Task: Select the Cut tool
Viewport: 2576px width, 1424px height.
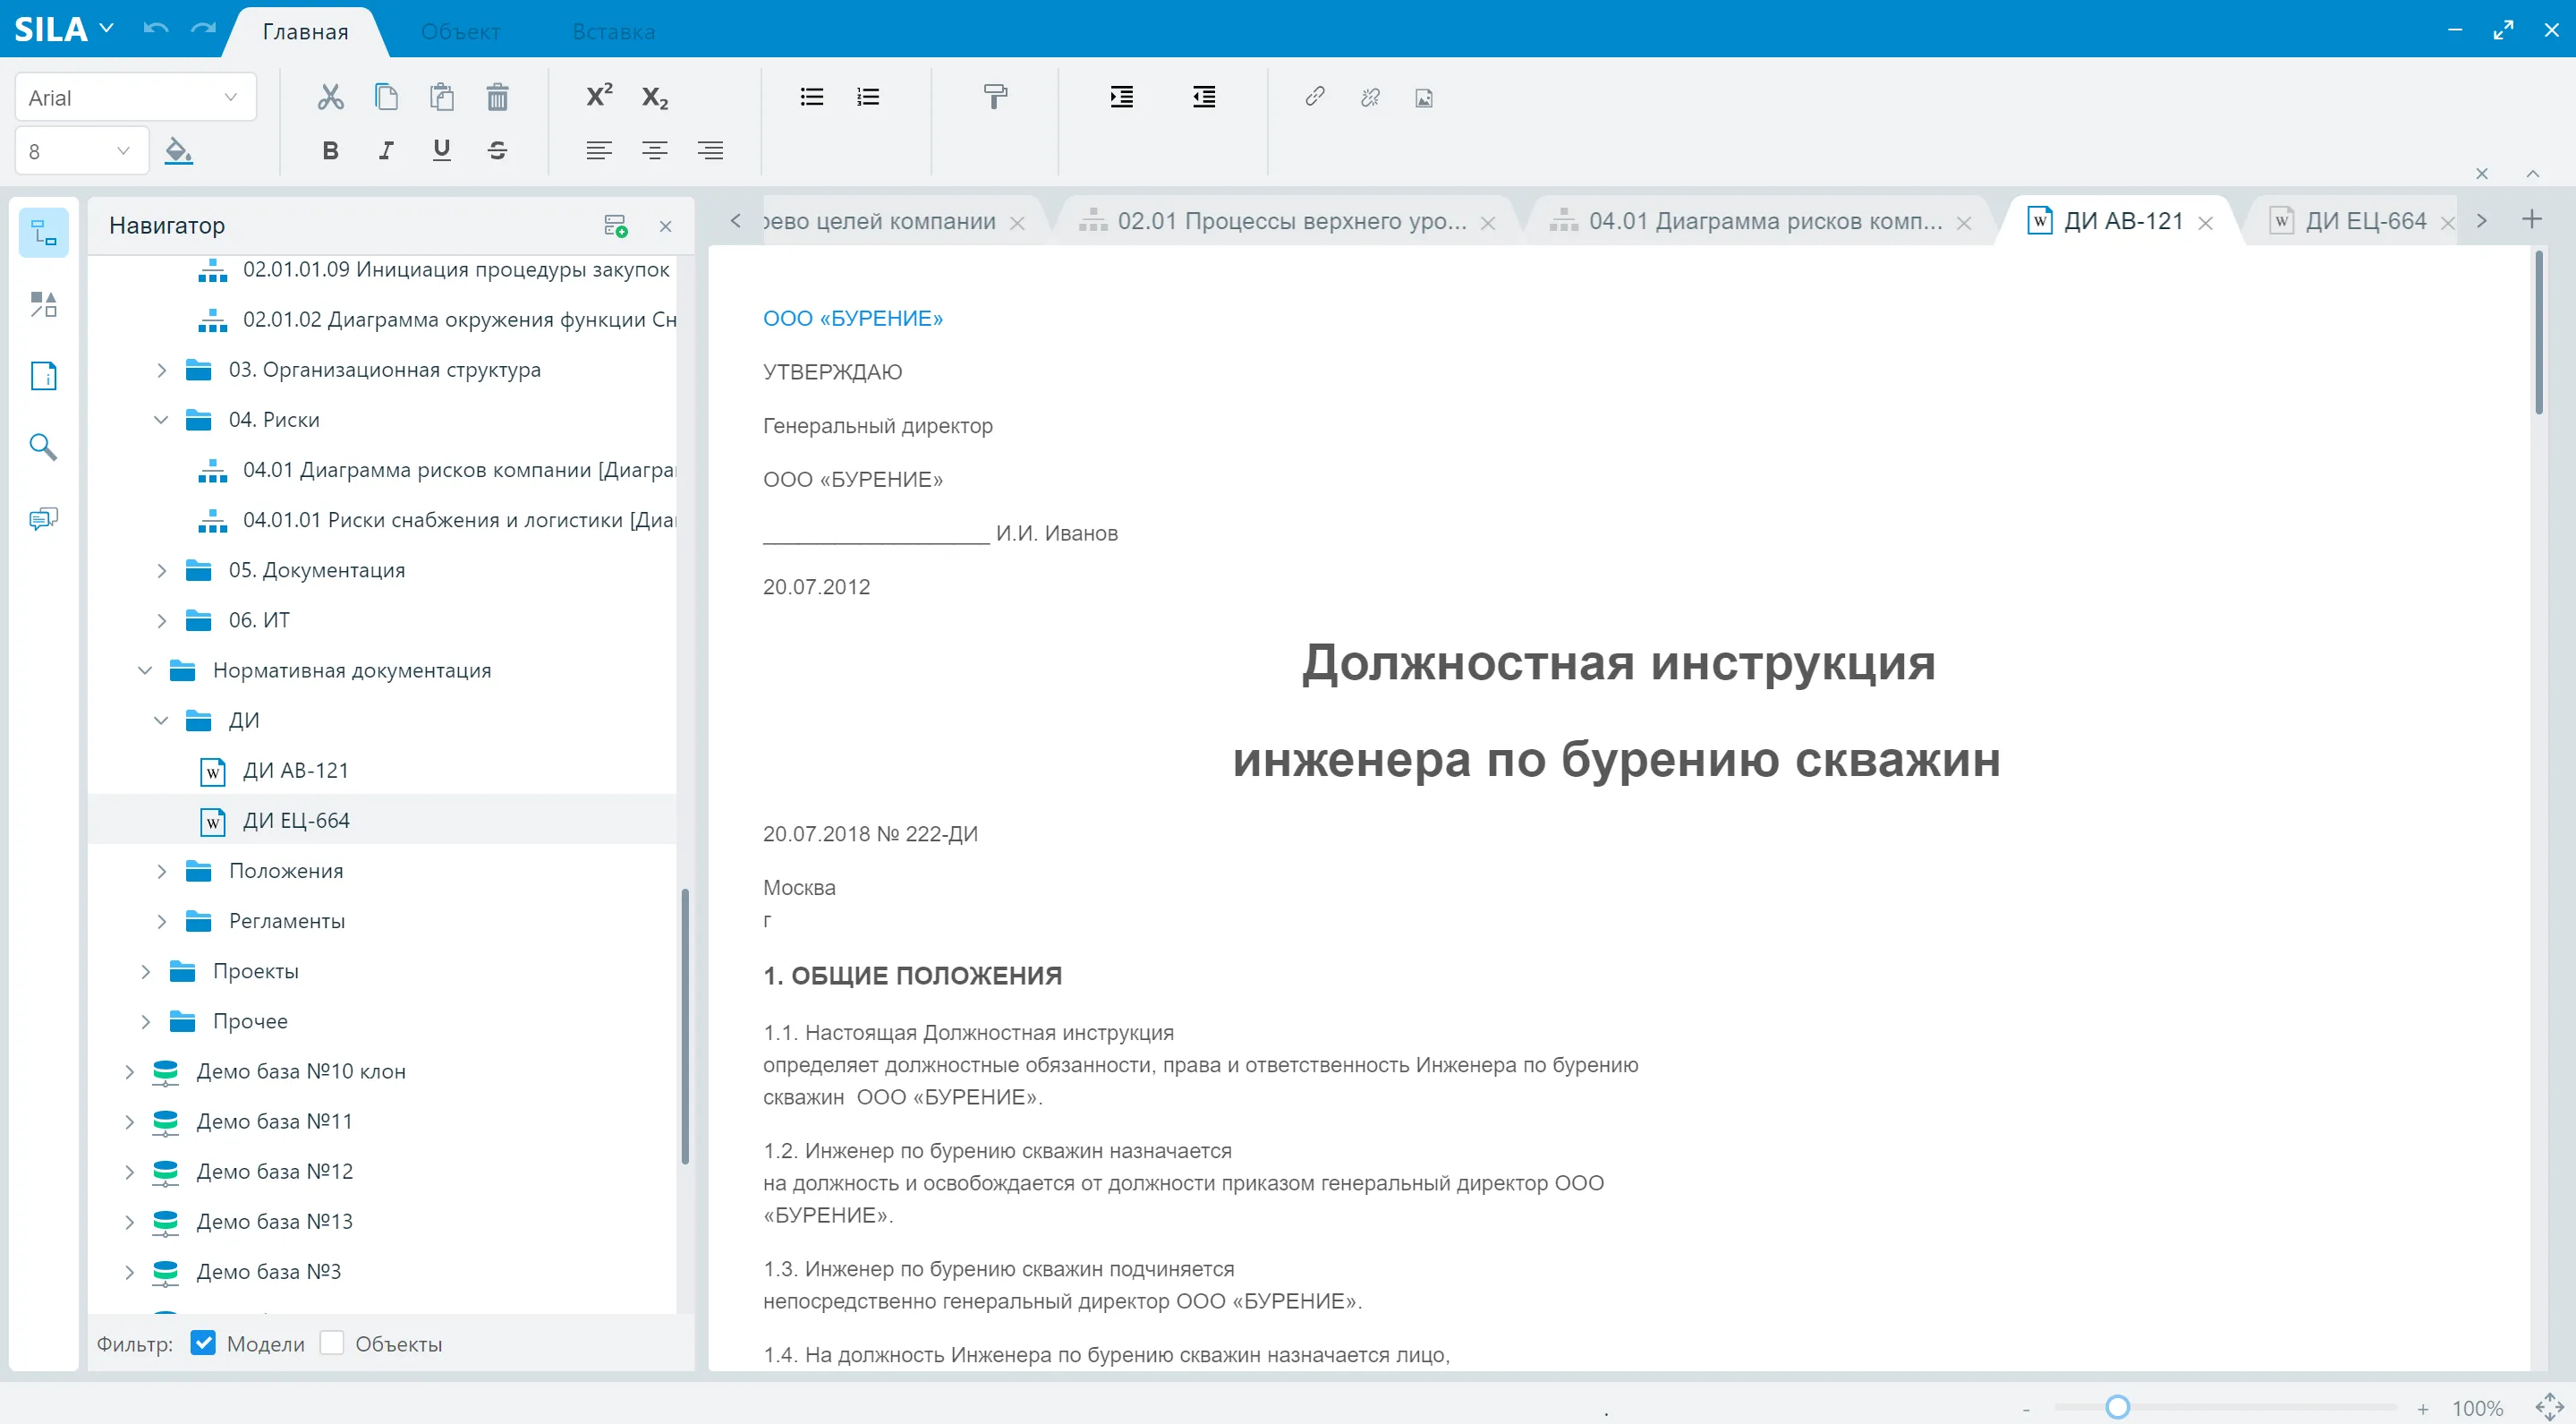Action: tap(330, 97)
